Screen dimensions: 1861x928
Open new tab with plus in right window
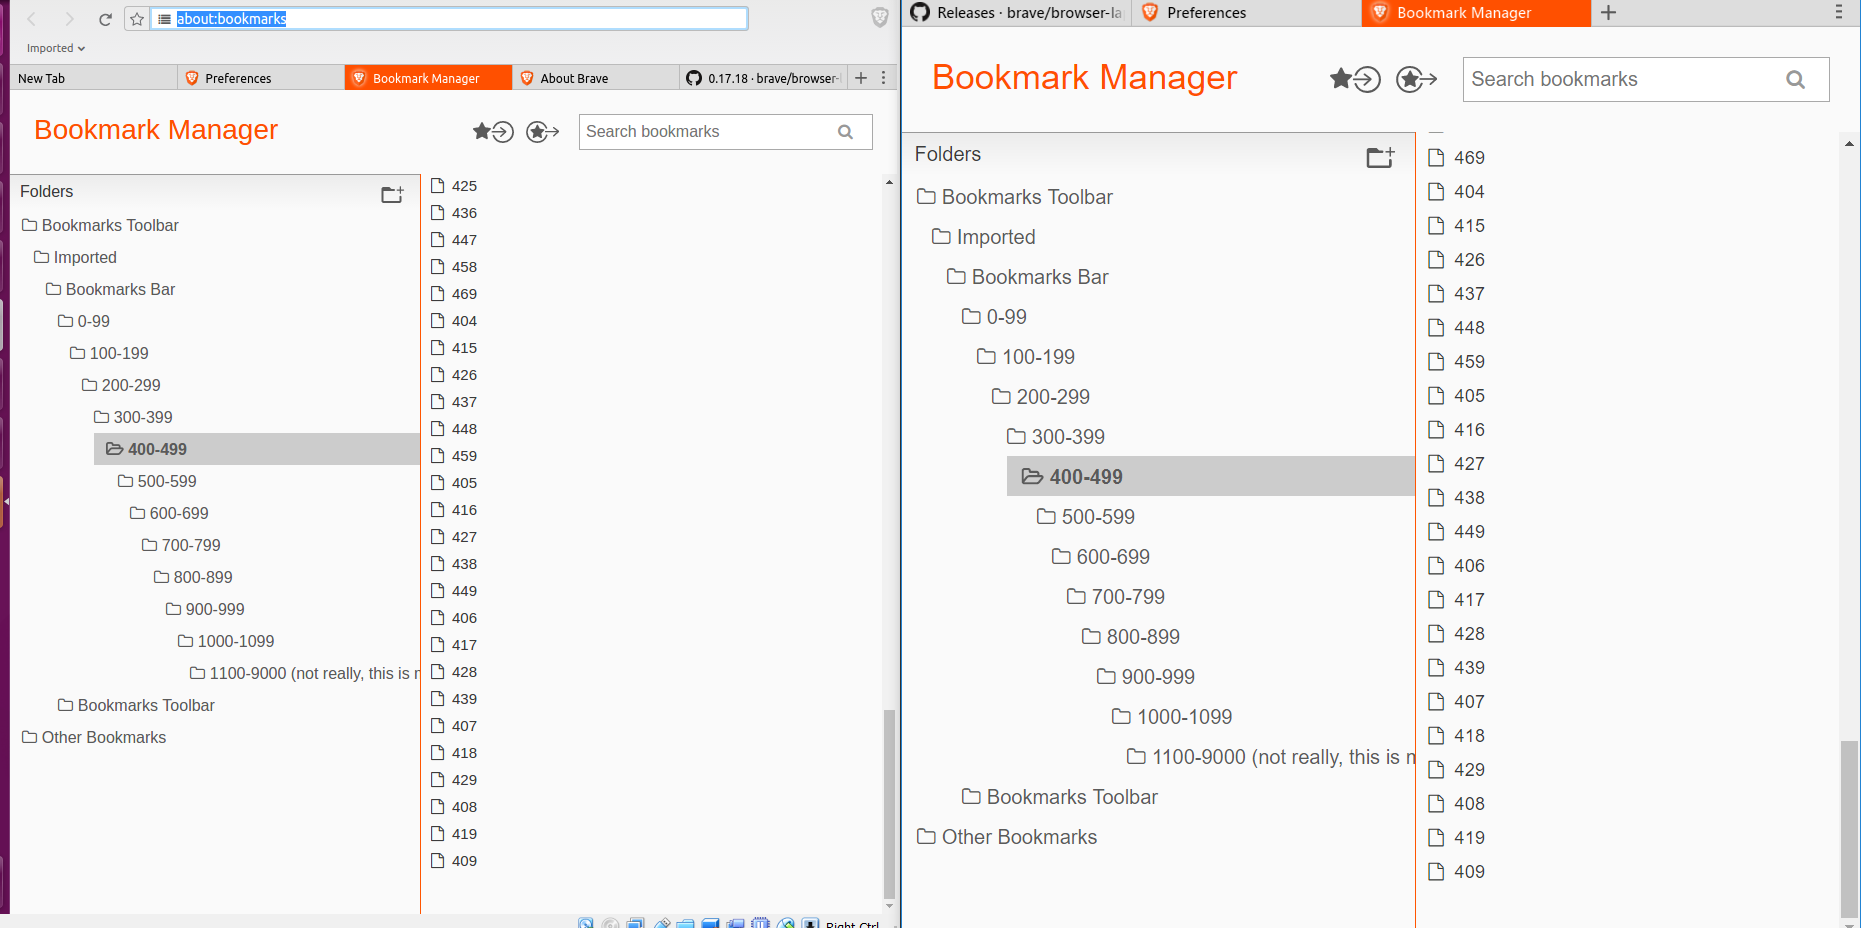point(1608,13)
